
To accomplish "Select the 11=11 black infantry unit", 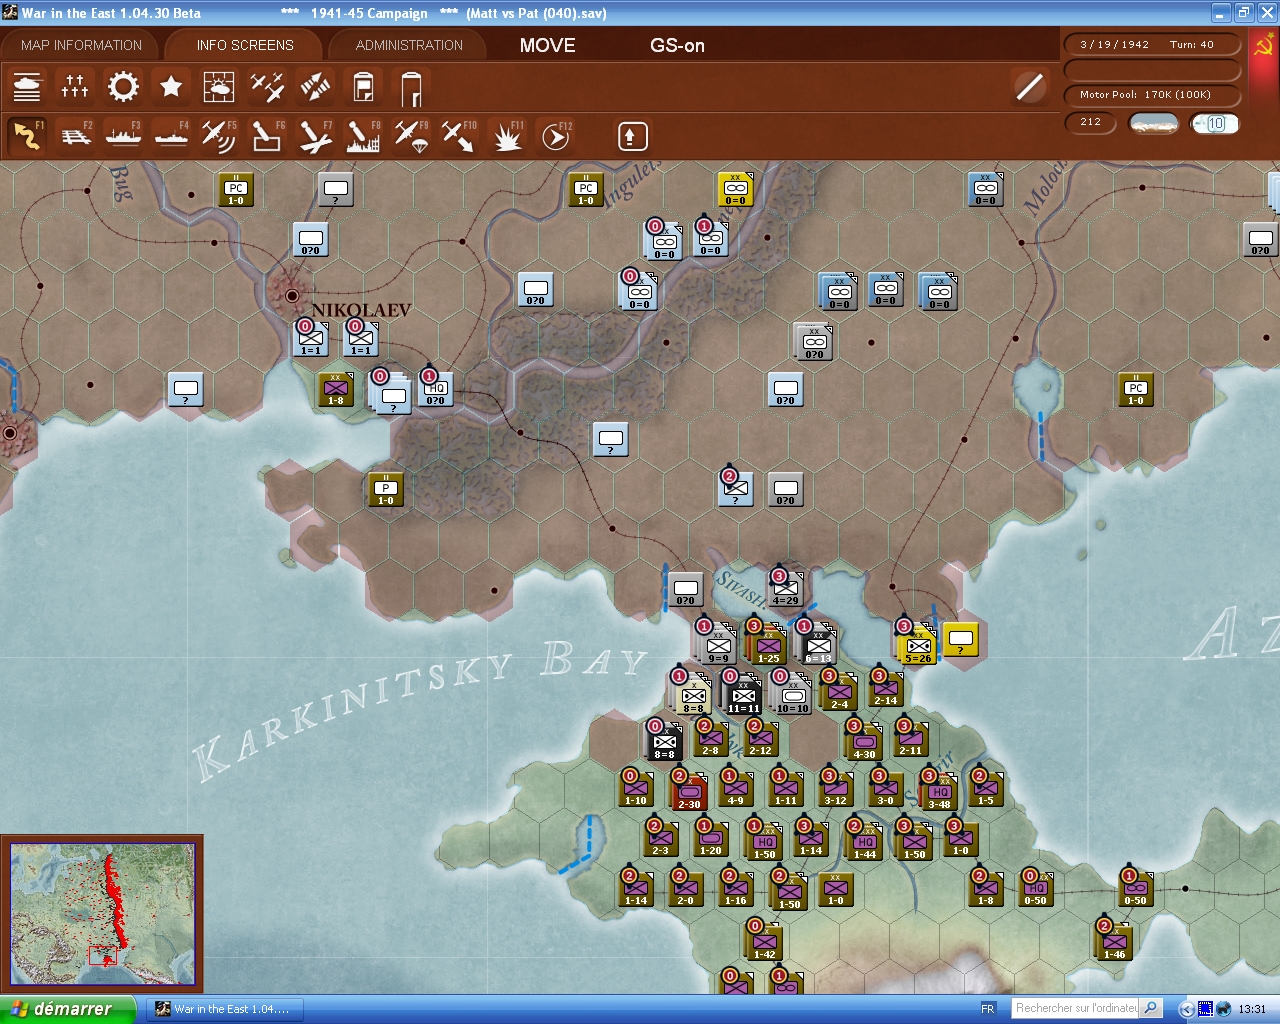I will [743, 696].
